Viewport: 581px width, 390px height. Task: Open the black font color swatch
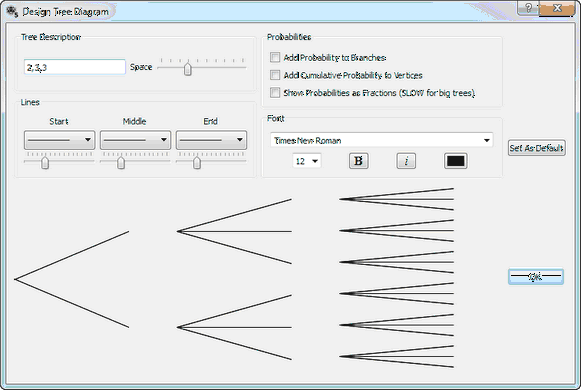tap(455, 161)
